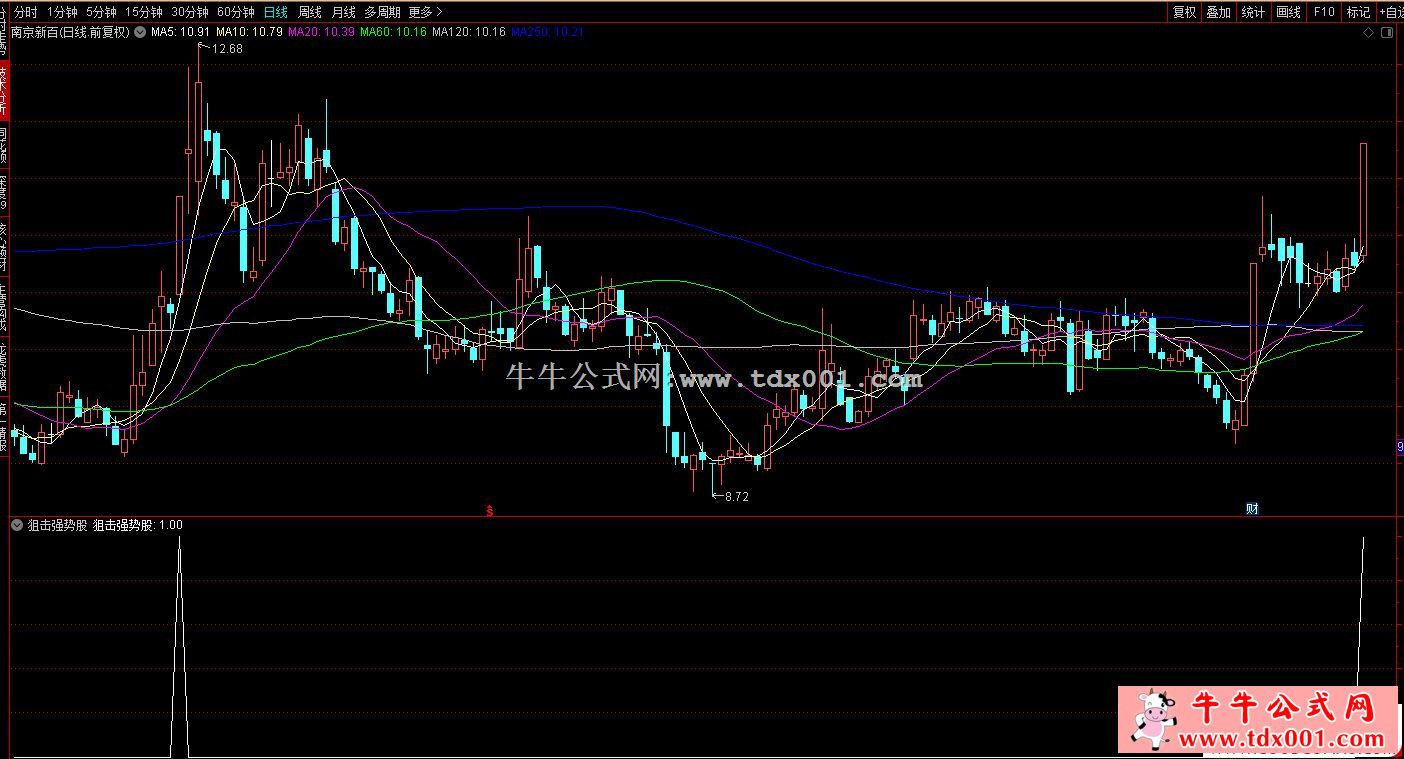1404x759 pixels.
Task: Click the red $ event marker
Action: coord(489,511)
